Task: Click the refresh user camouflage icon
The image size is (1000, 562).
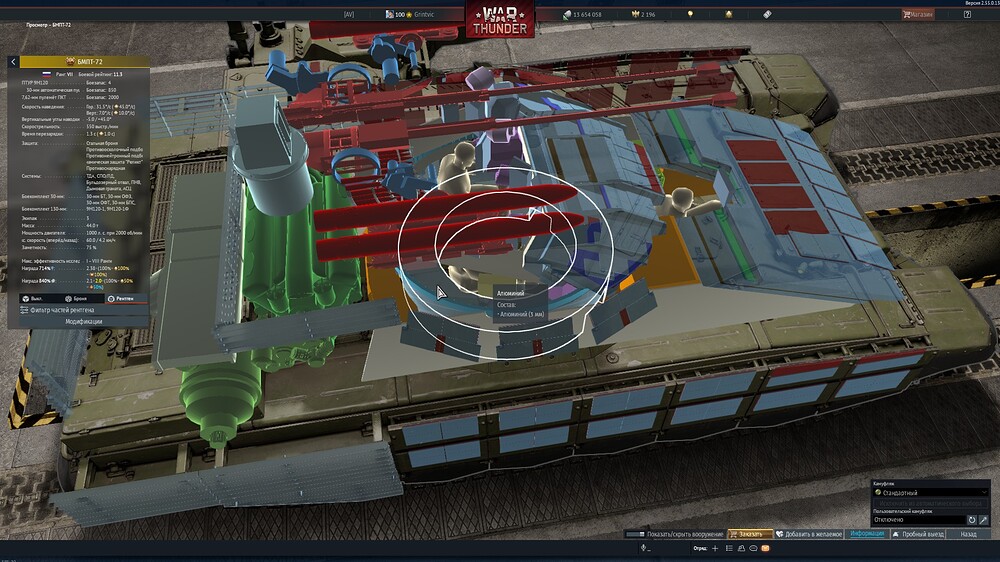Action: (971, 520)
